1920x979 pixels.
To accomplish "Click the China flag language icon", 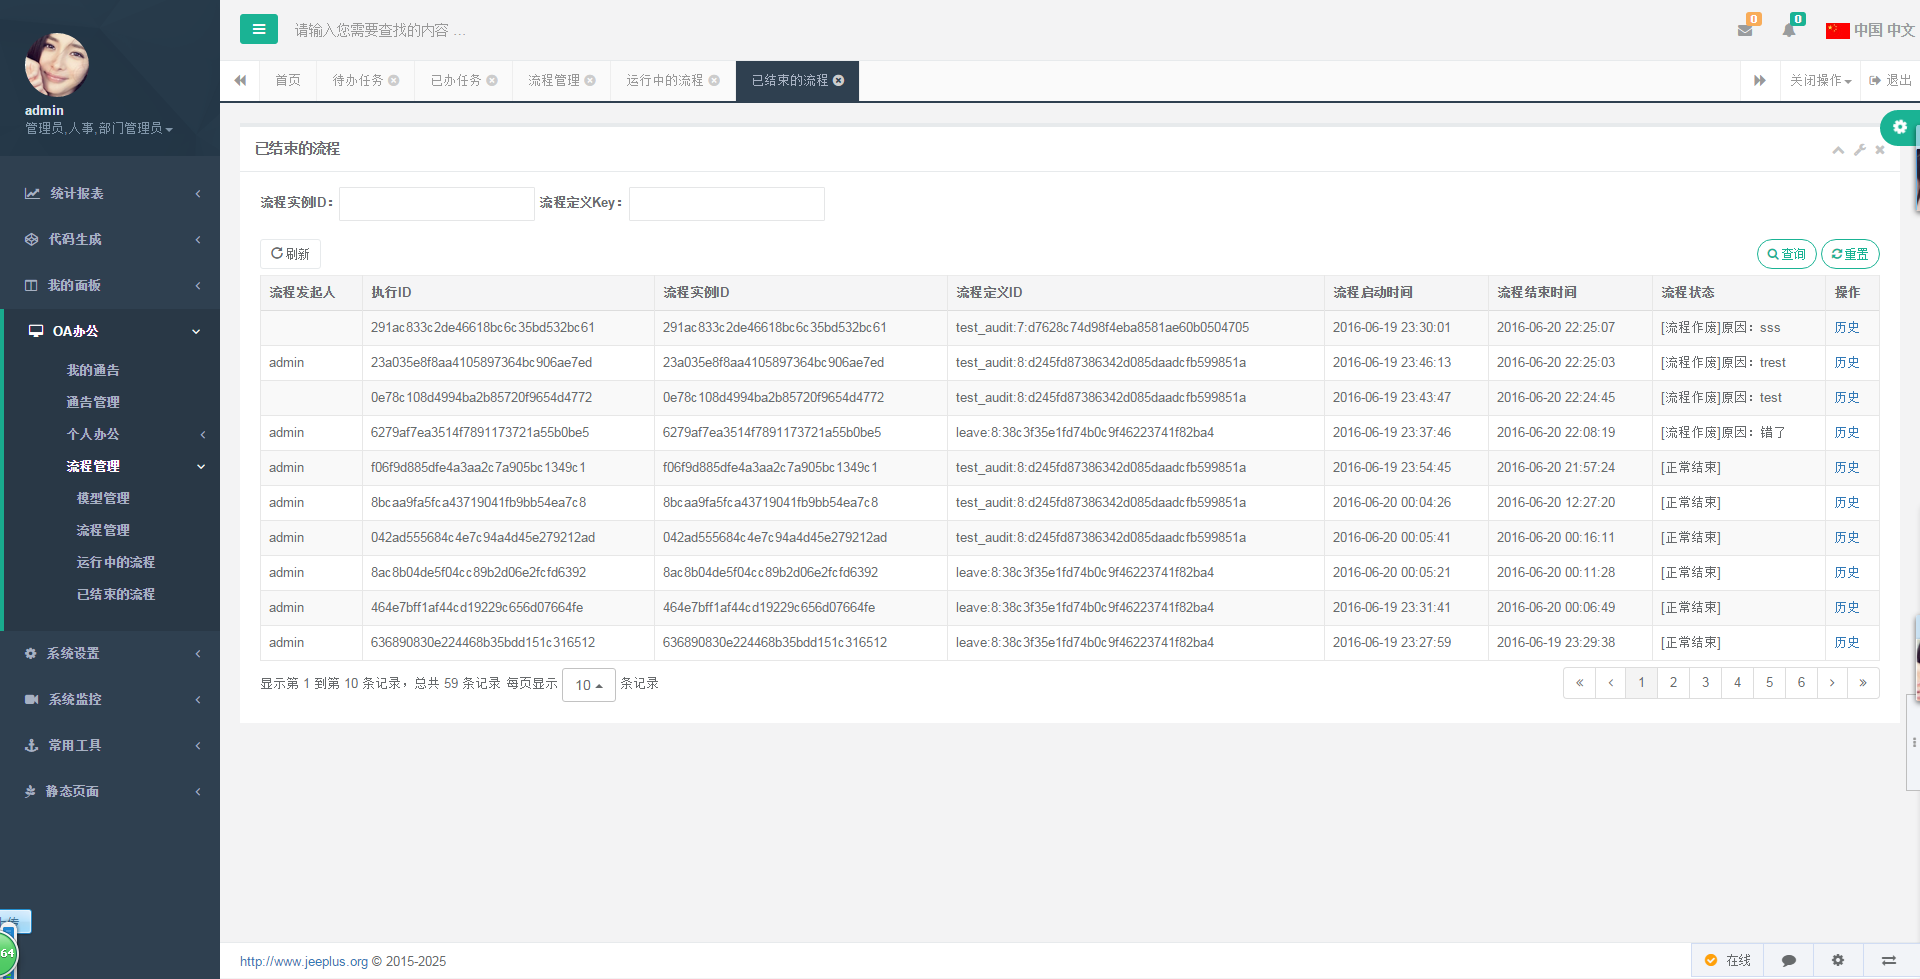I will pyautogui.click(x=1837, y=31).
